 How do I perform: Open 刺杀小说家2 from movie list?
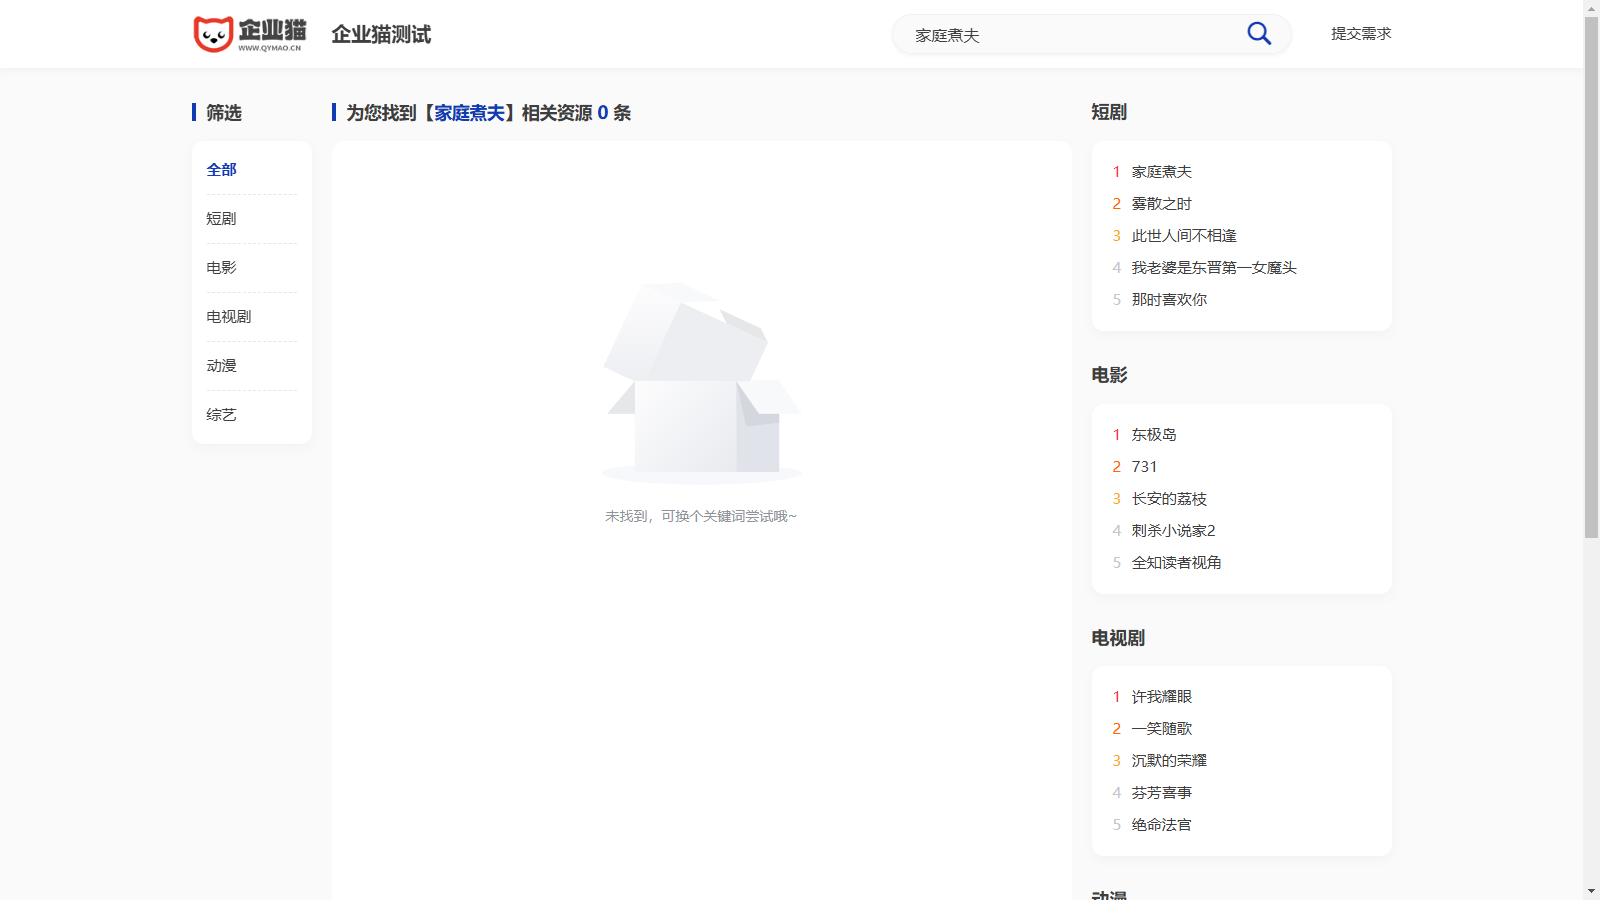1173,531
